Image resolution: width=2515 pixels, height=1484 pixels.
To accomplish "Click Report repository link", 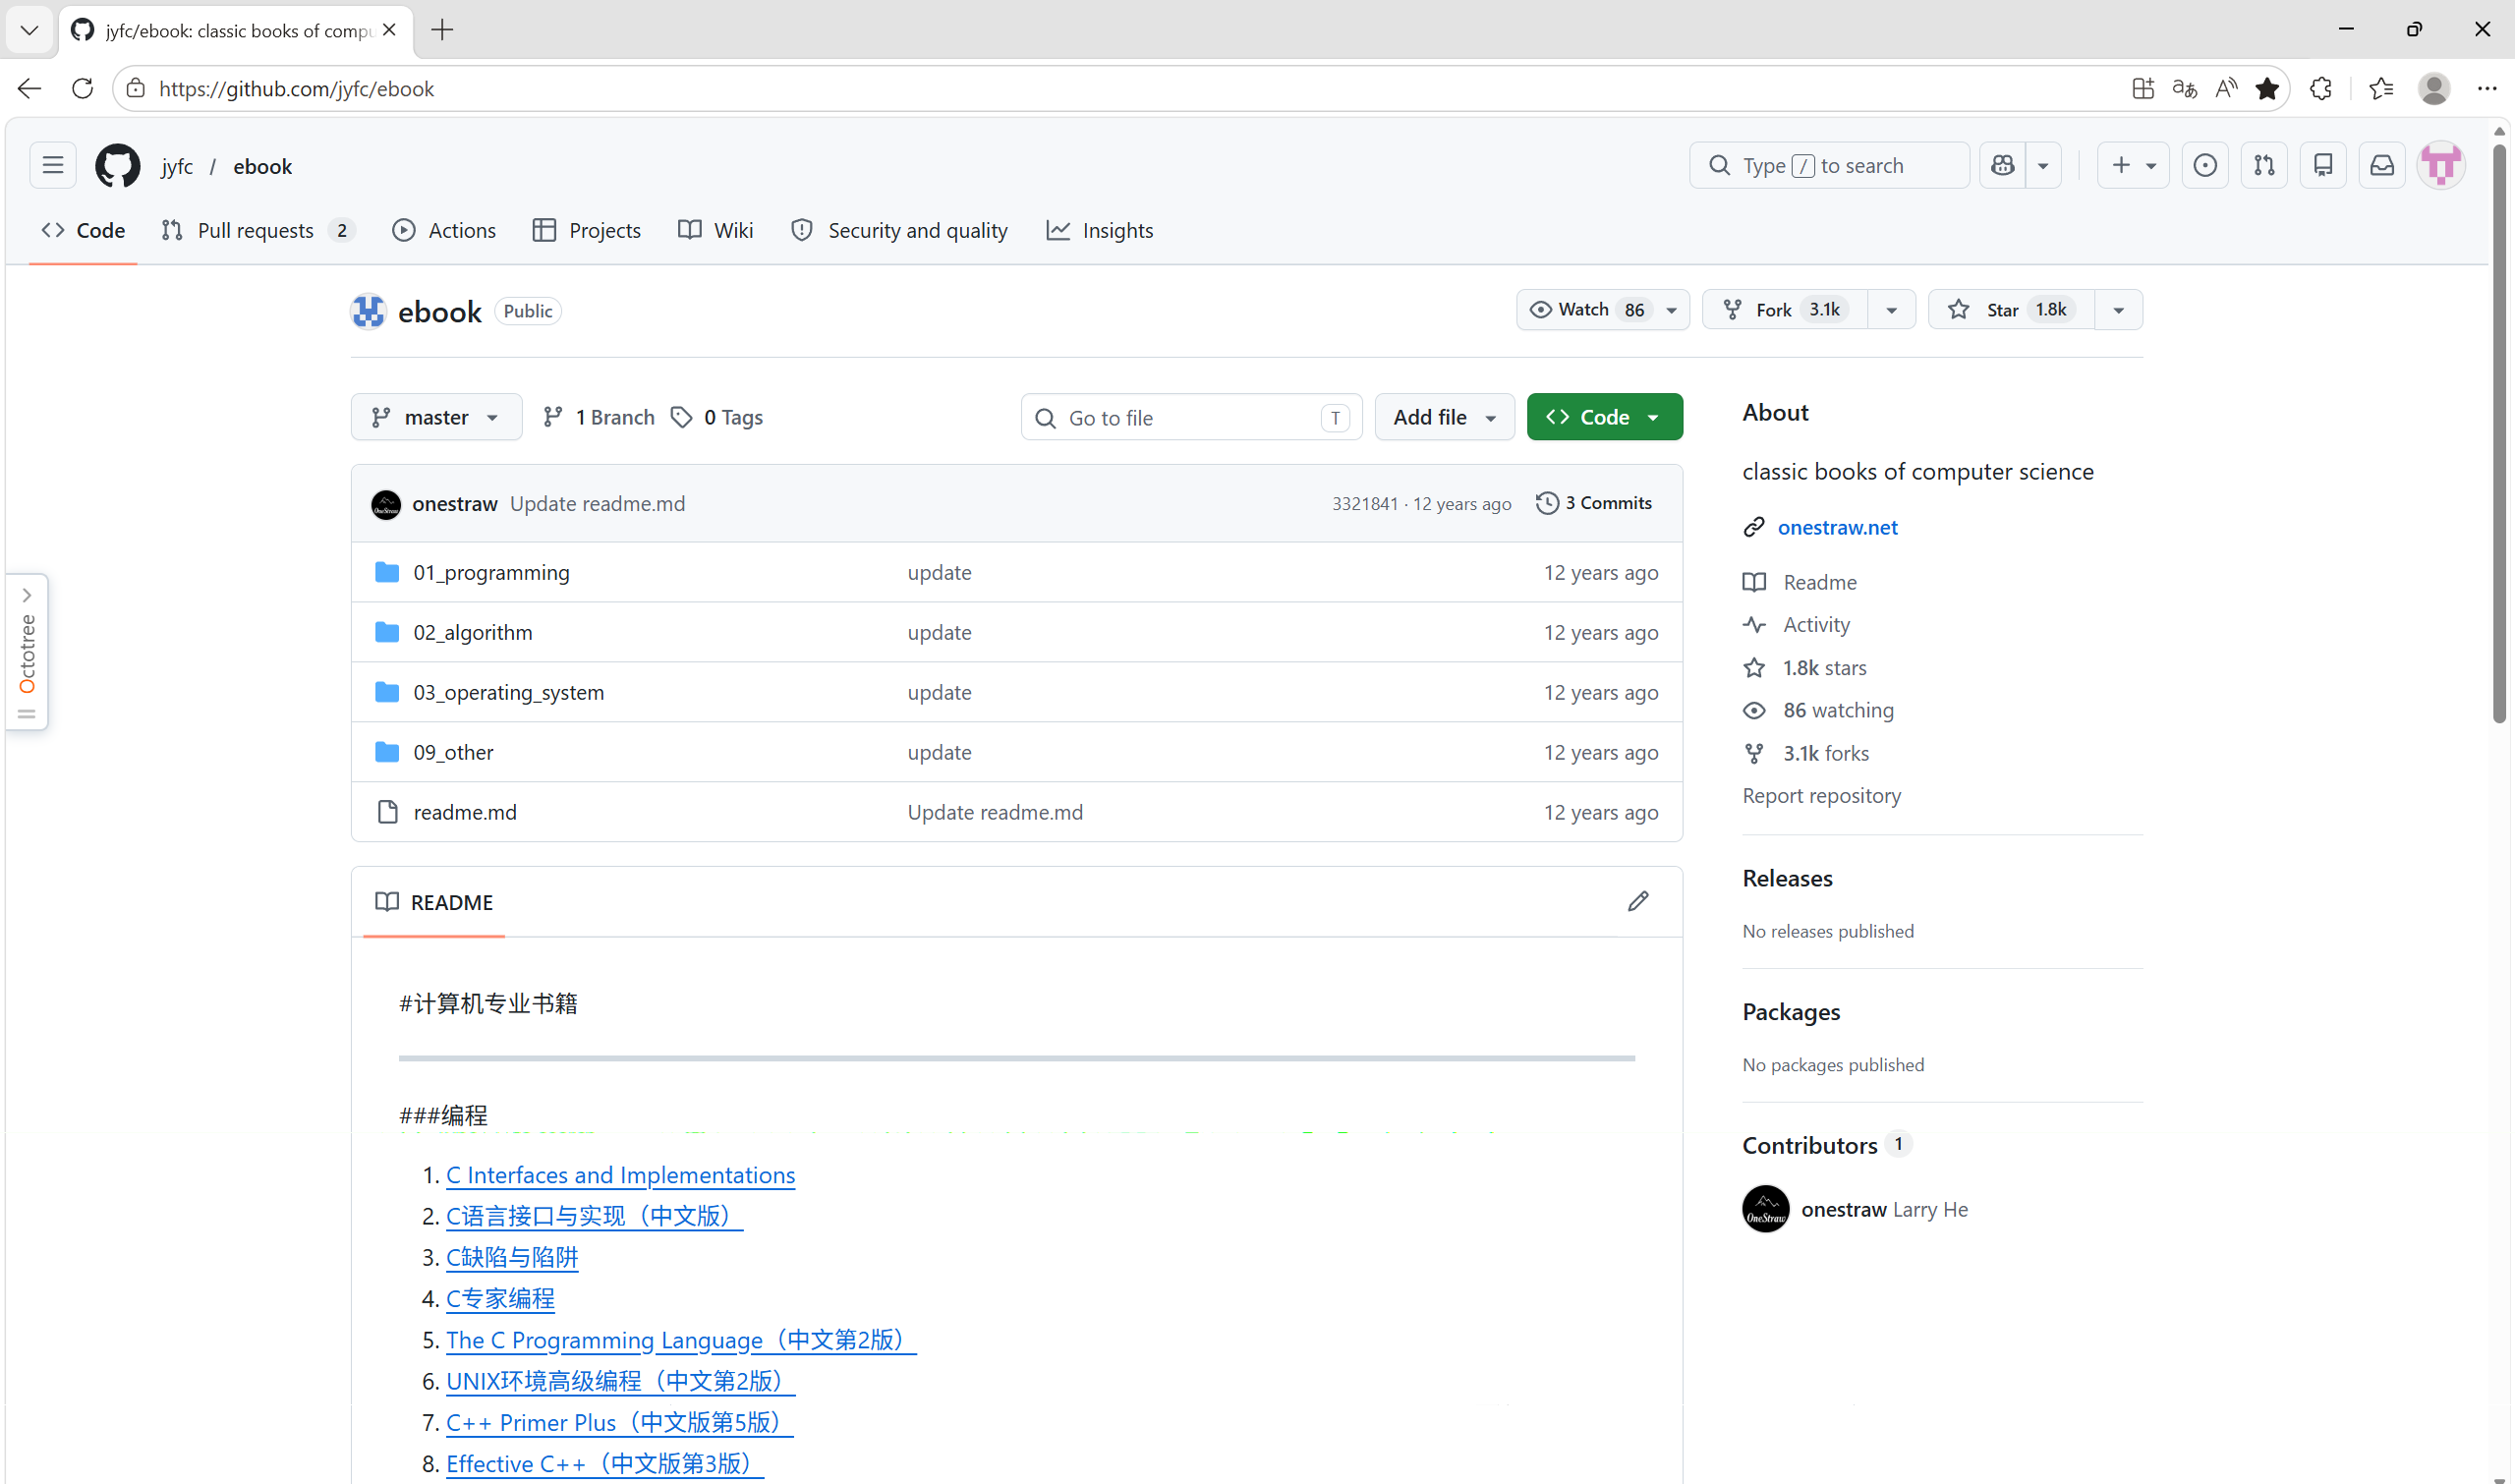I will point(1821,796).
